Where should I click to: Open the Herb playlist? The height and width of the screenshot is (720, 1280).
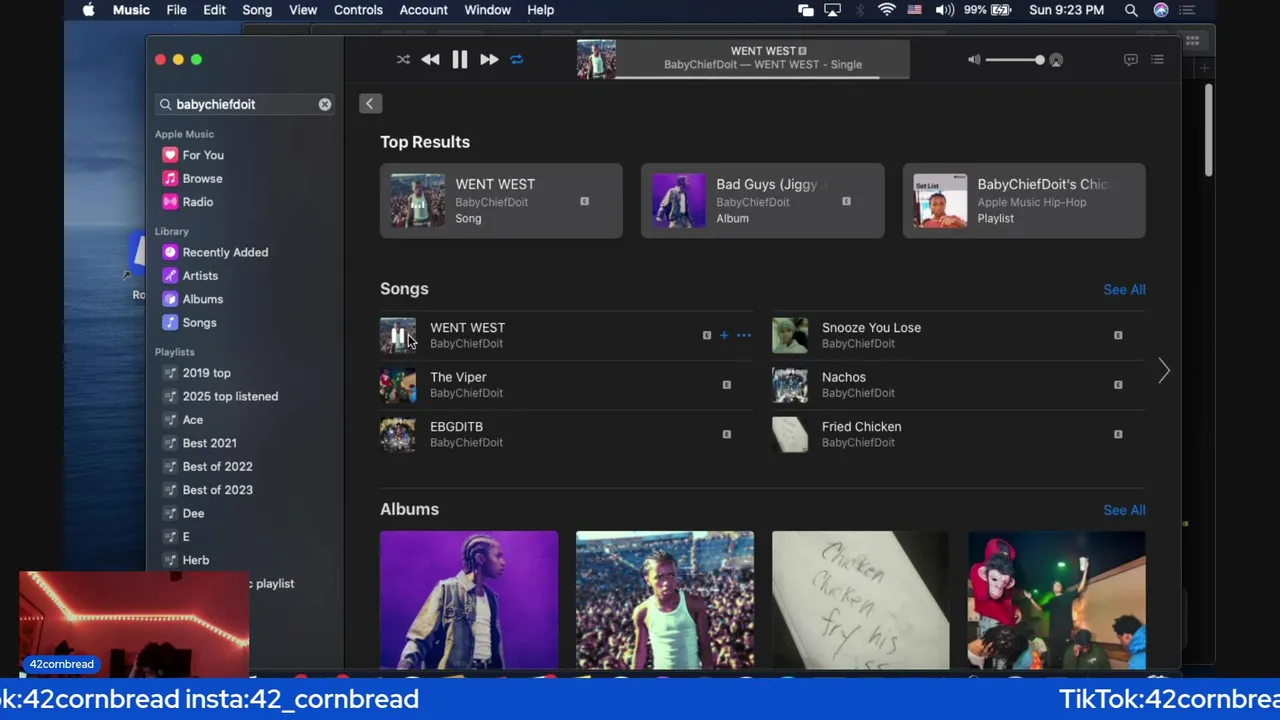click(196, 560)
